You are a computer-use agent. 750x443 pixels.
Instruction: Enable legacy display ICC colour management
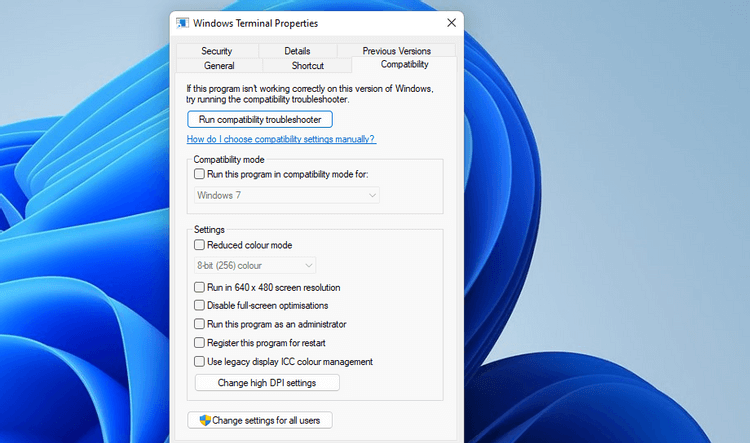(199, 362)
